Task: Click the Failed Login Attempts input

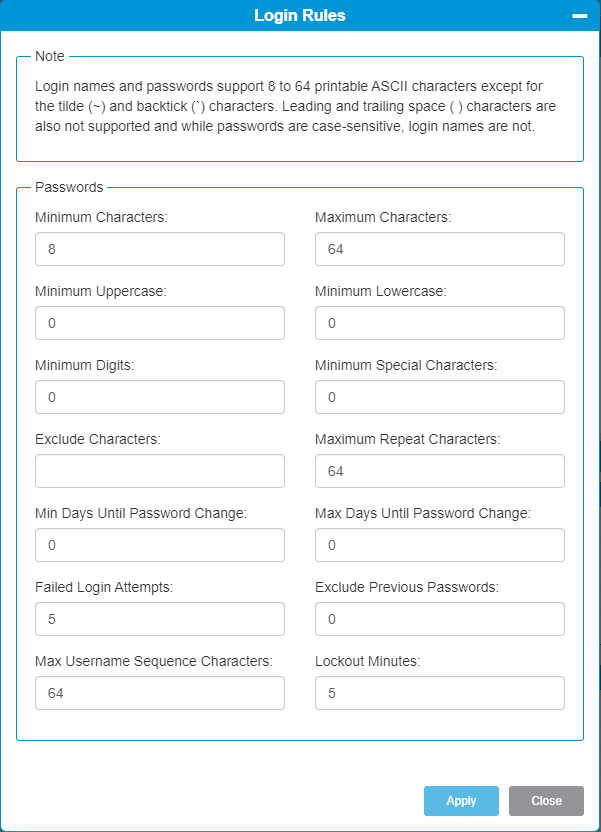Action: click(x=159, y=619)
